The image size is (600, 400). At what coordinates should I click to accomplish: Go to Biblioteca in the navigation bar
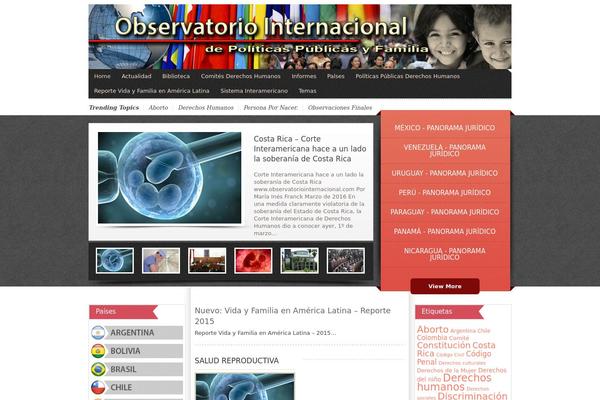coord(176,76)
